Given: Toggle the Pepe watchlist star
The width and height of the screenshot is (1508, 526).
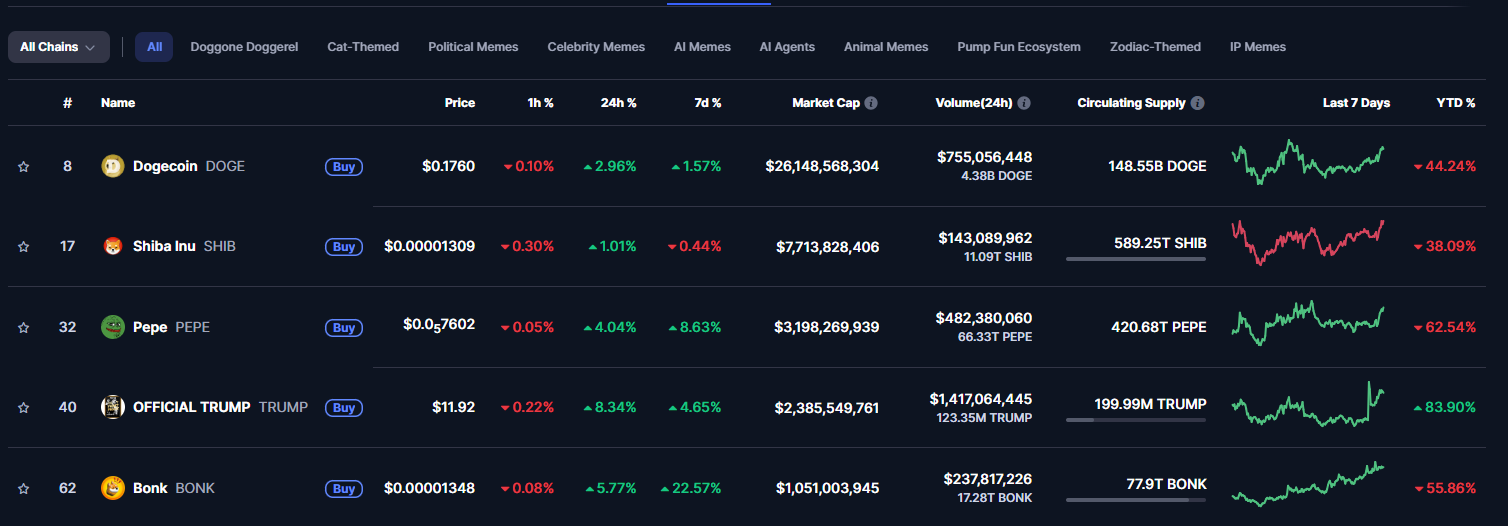Looking at the screenshot, I should coord(23,328).
